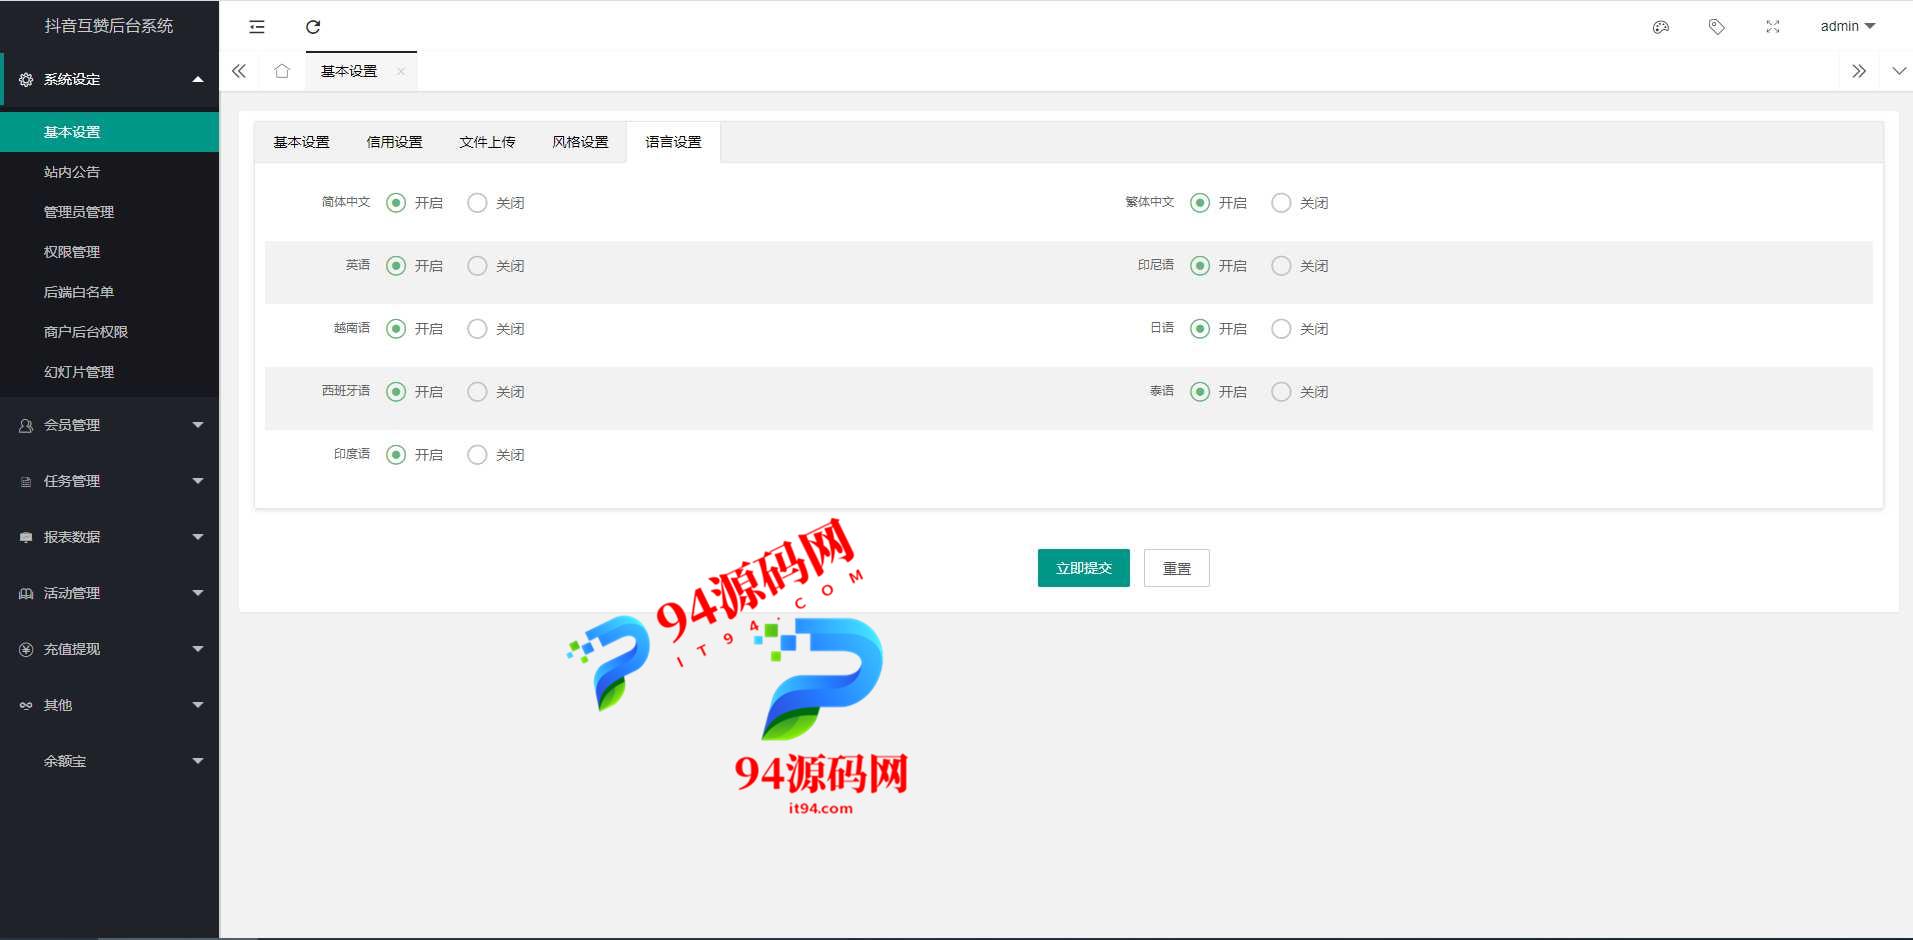1913x940 pixels.
Task: Shift tabs right with the double-right arrow
Action: coord(1859,71)
